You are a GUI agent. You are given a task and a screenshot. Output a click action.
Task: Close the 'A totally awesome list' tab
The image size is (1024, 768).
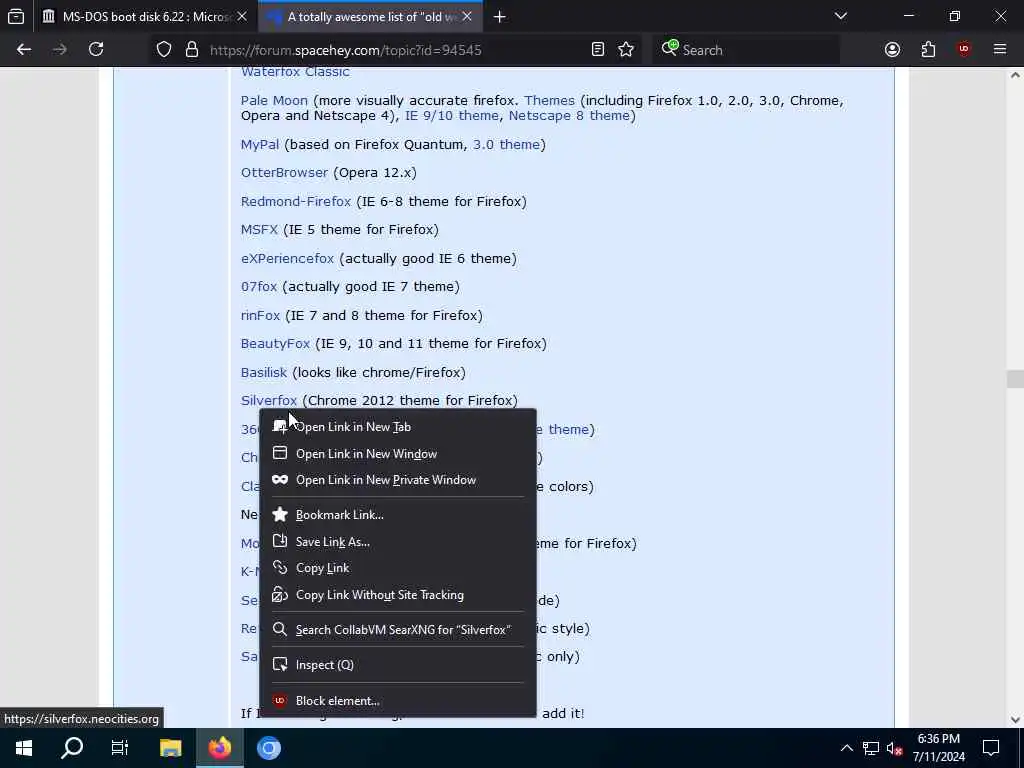pos(467,17)
